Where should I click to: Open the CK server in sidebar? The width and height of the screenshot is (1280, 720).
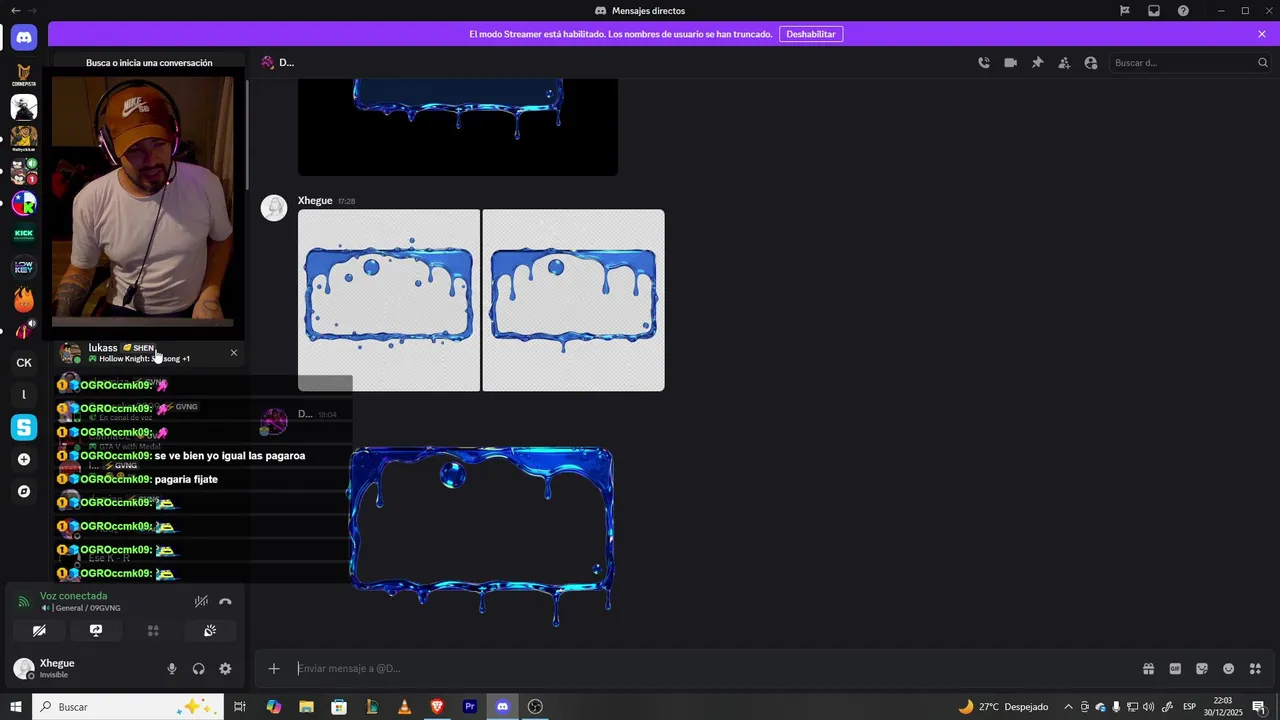click(24, 363)
